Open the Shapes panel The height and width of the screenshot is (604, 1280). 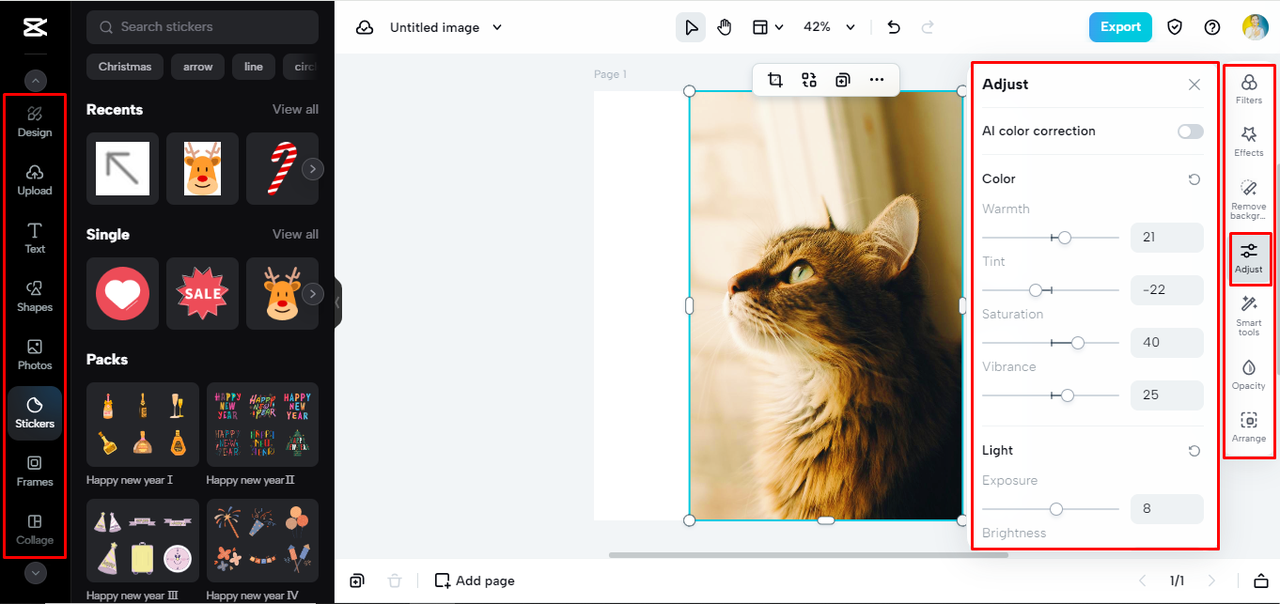[x=35, y=296]
